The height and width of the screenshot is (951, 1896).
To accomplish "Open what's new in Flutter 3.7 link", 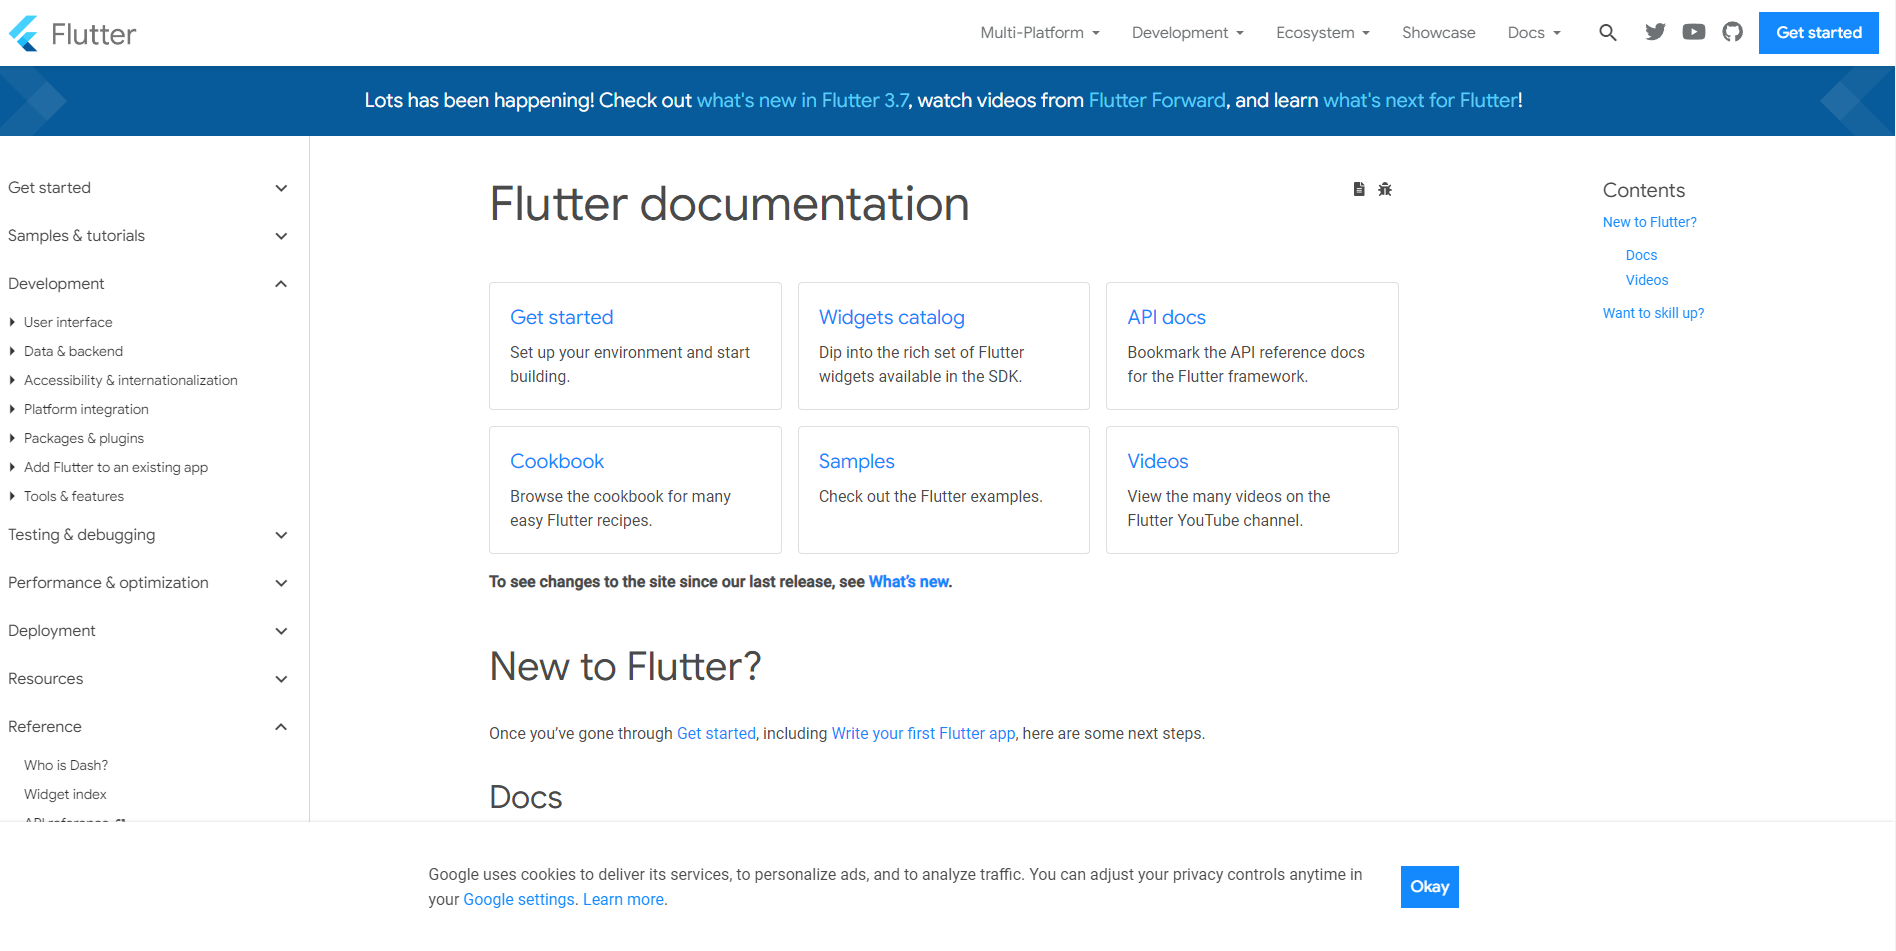I will pos(803,100).
